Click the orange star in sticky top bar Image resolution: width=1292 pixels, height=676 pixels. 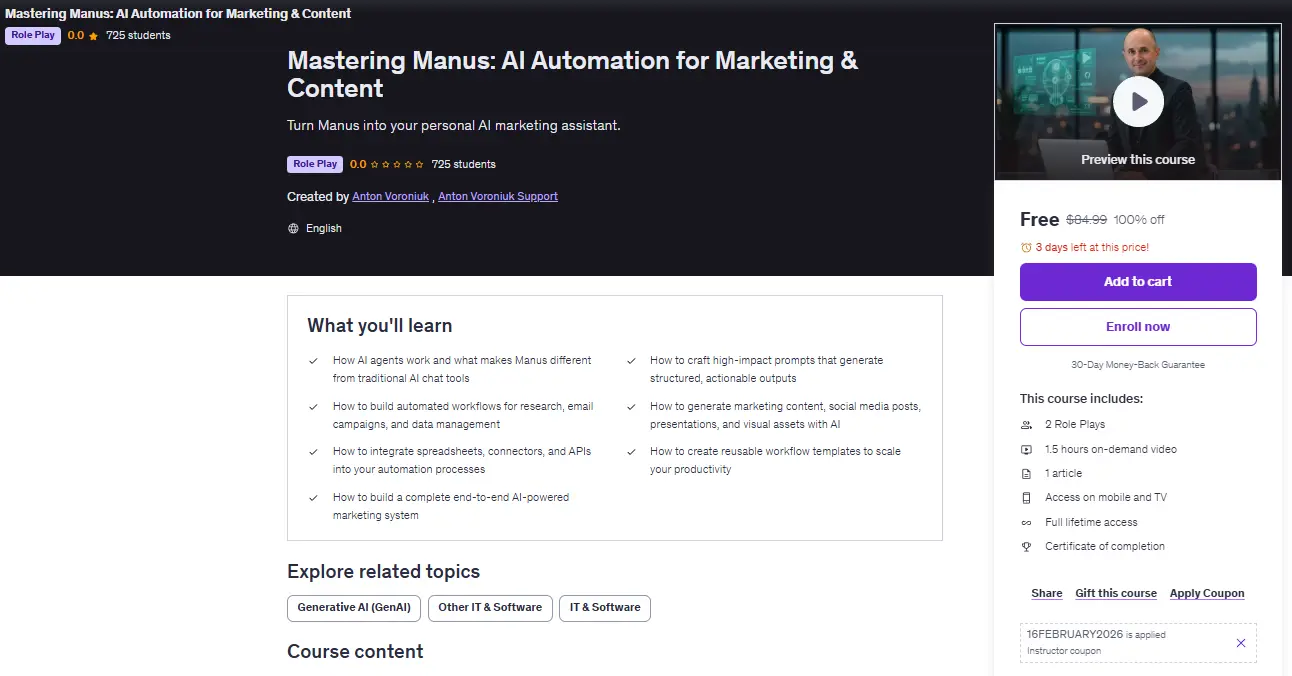click(x=93, y=35)
